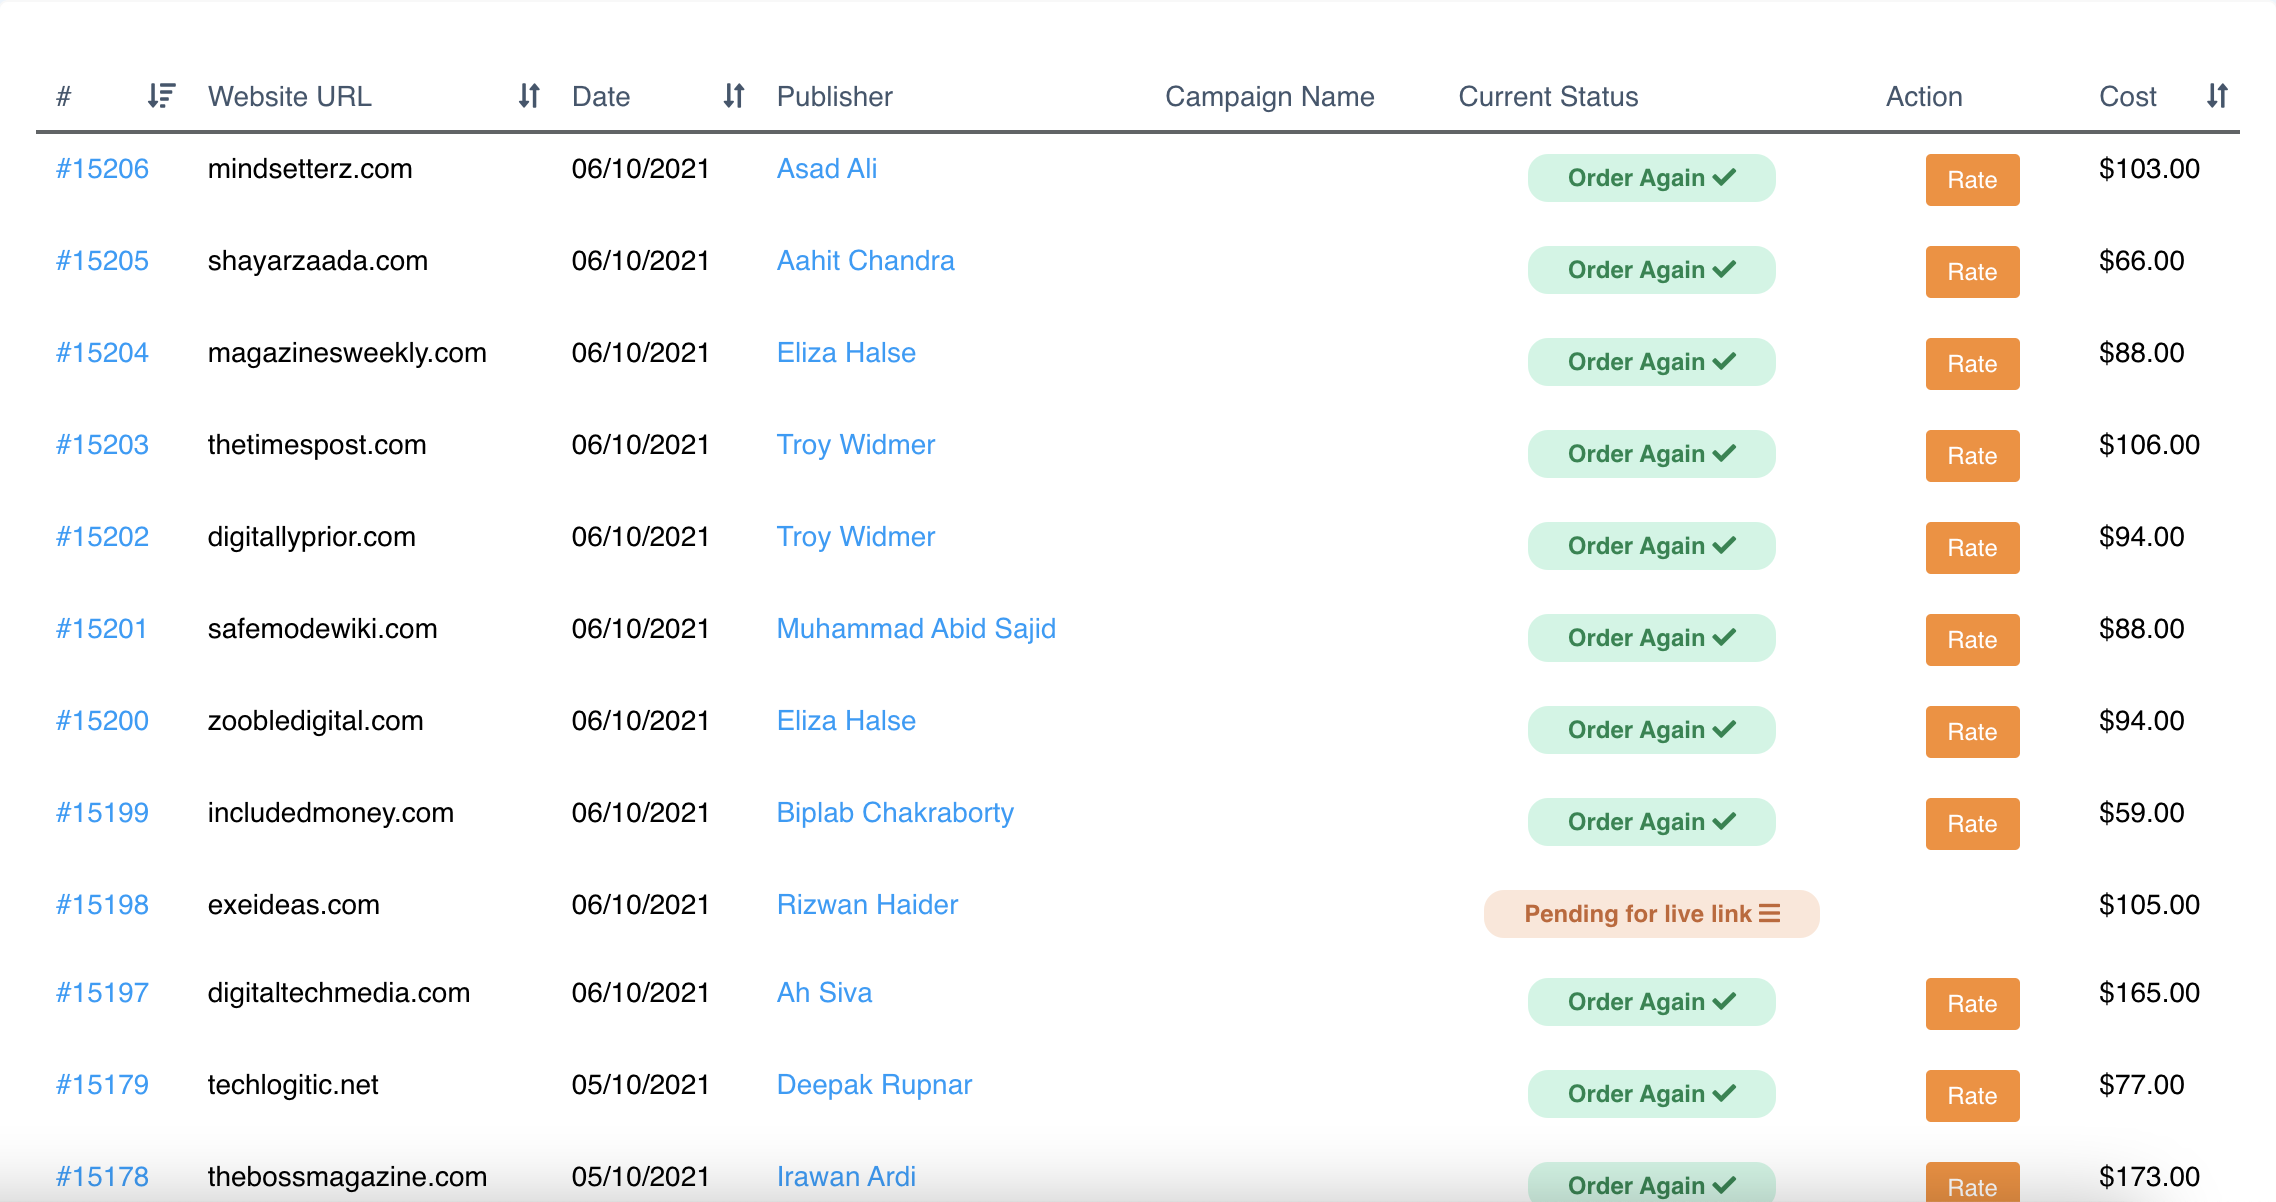Open order #15201 link
2276x1202 pixels.
(x=102, y=628)
